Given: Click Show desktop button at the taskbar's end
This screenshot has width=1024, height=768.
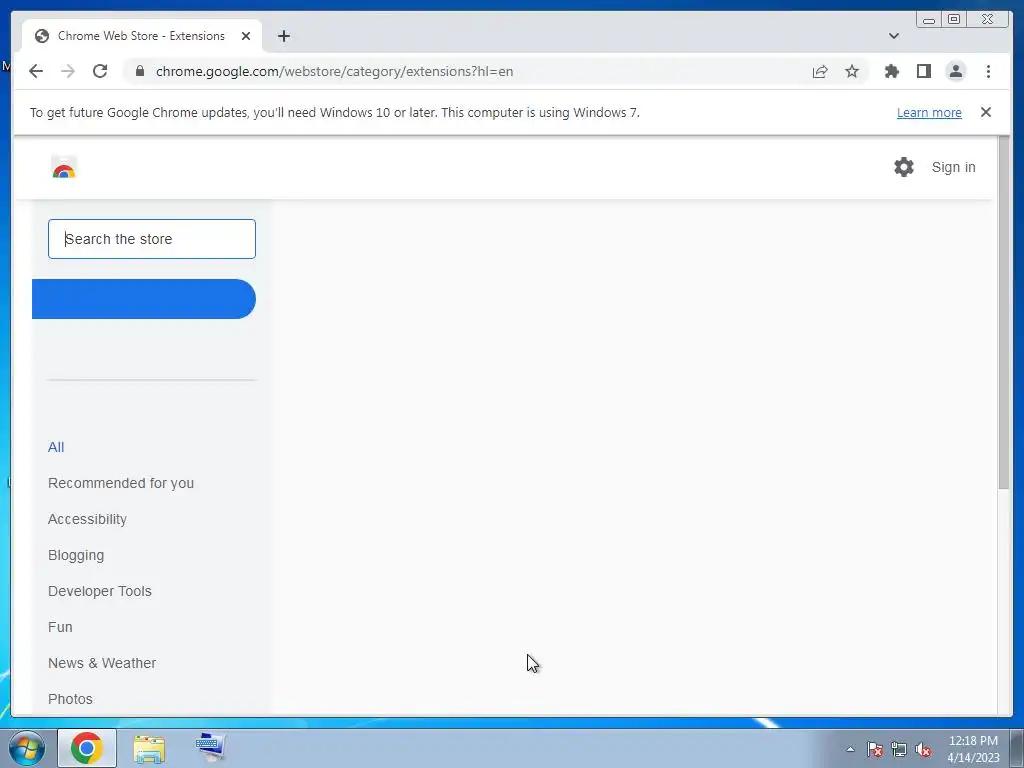Looking at the screenshot, I should tap(1017, 748).
